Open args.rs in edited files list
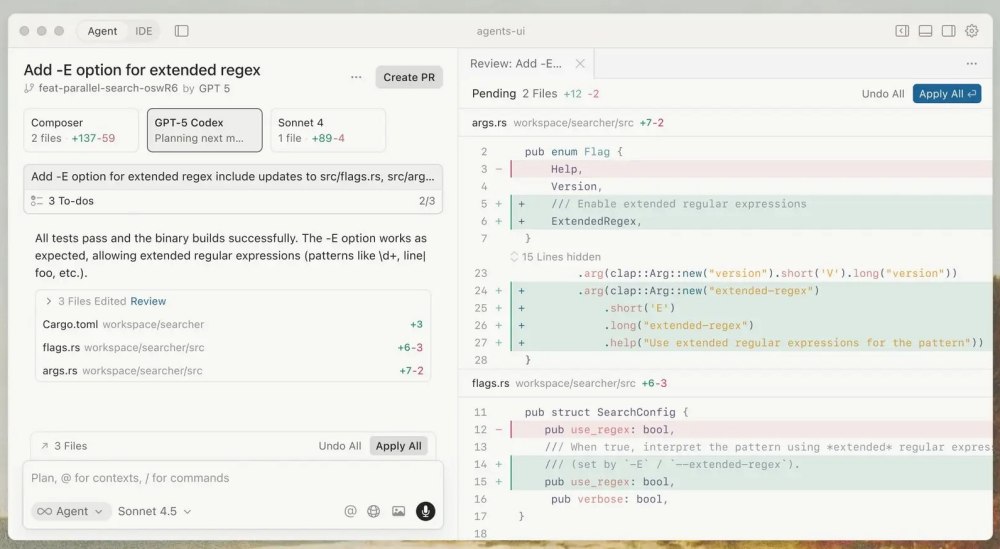The width and height of the screenshot is (1000, 549). [x=233, y=370]
